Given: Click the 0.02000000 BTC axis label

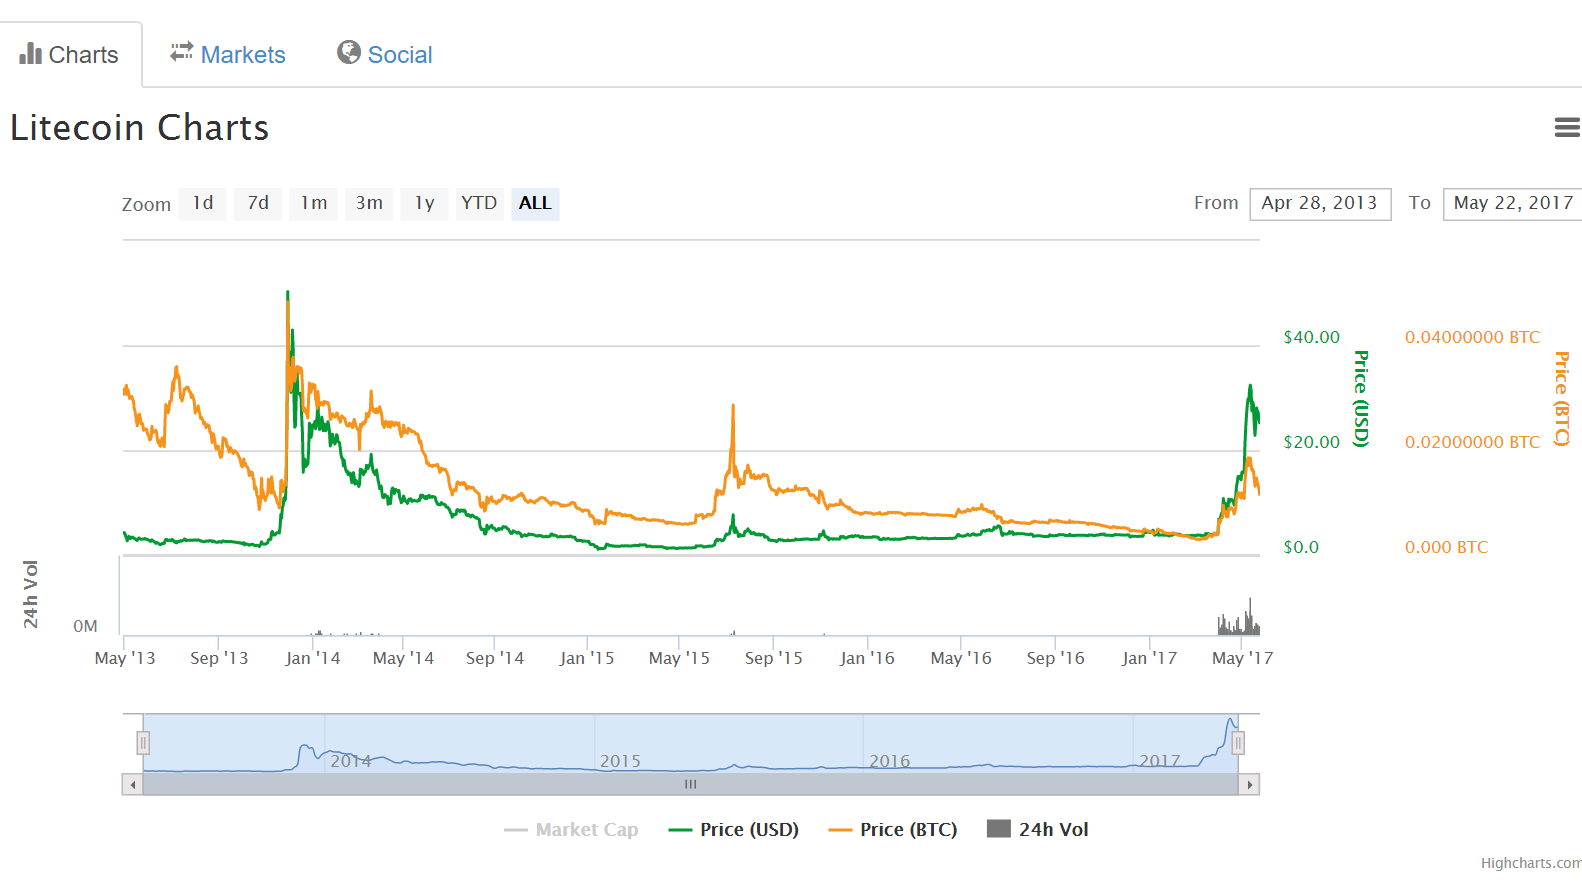Looking at the screenshot, I should pyautogui.click(x=1472, y=442).
